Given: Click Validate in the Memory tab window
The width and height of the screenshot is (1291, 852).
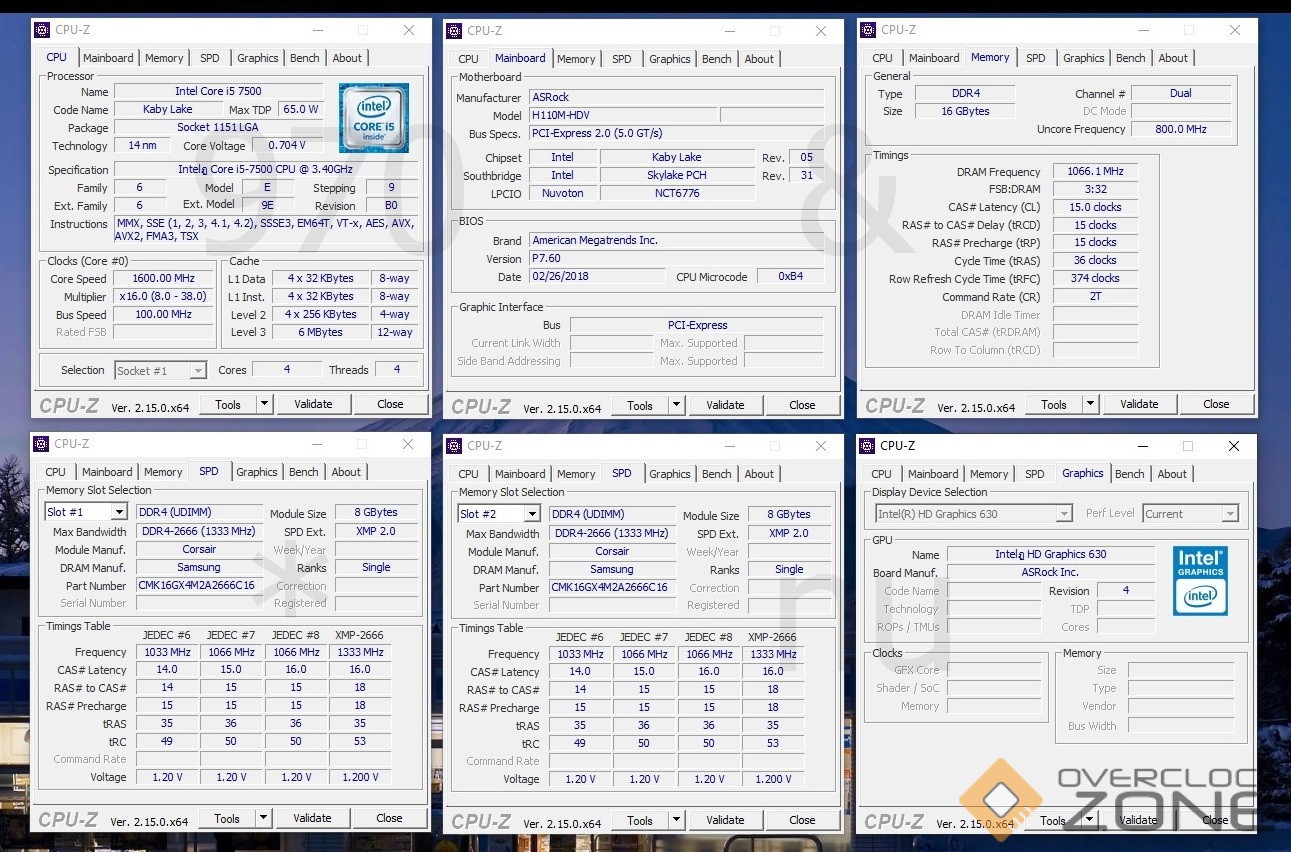Looking at the screenshot, I should tap(1139, 404).
